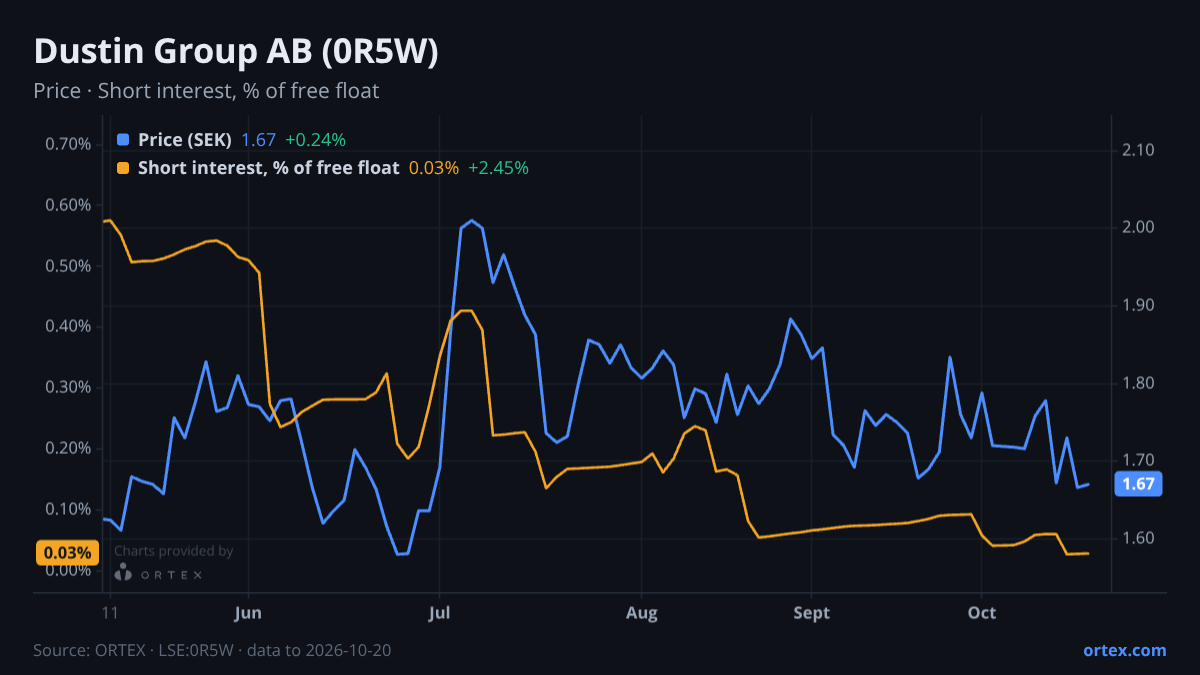Click the Oct x-axis label

coord(982,613)
